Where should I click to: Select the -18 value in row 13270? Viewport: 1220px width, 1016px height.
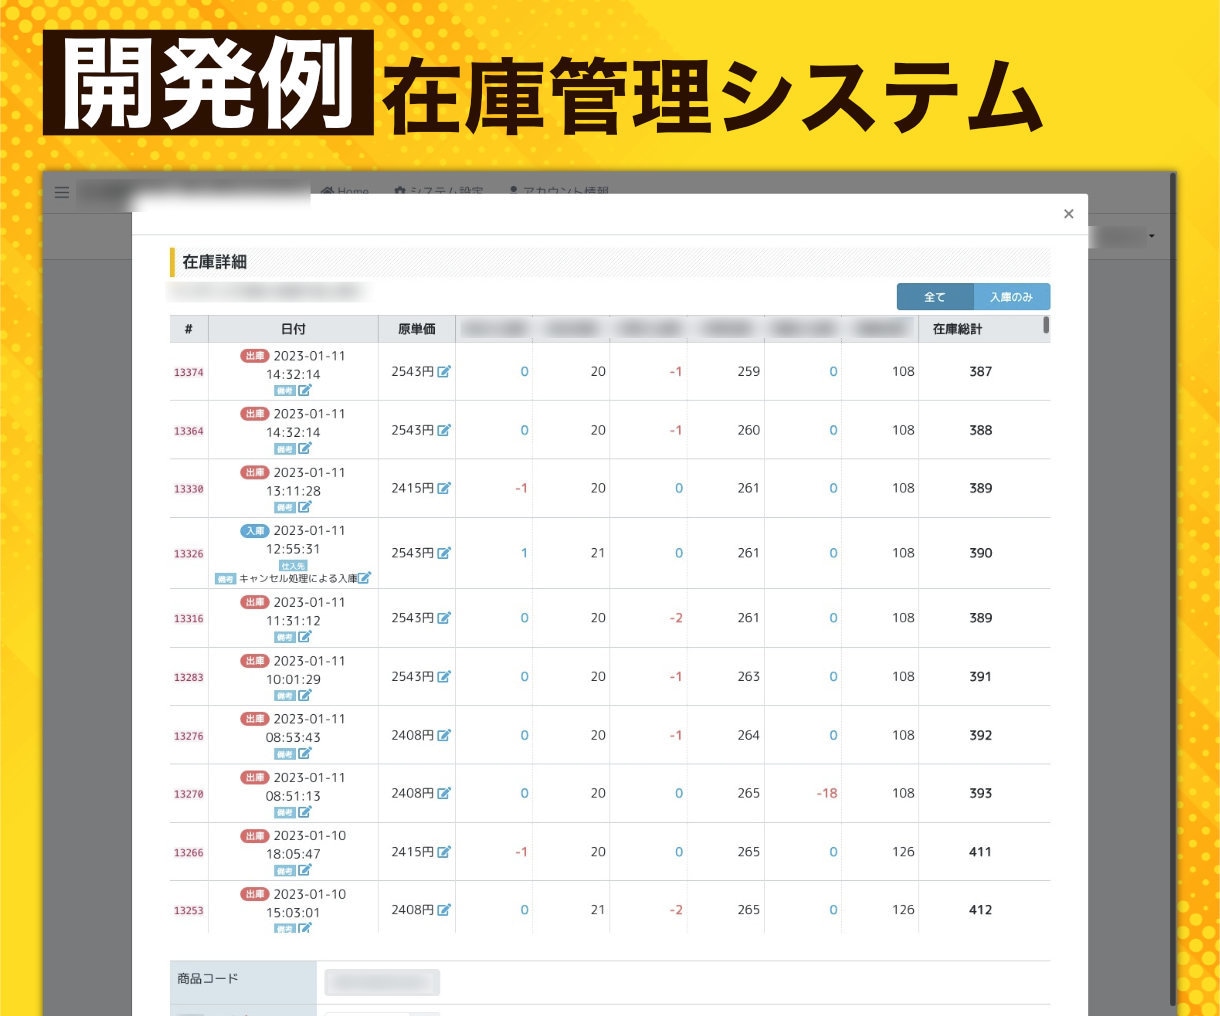tap(827, 793)
